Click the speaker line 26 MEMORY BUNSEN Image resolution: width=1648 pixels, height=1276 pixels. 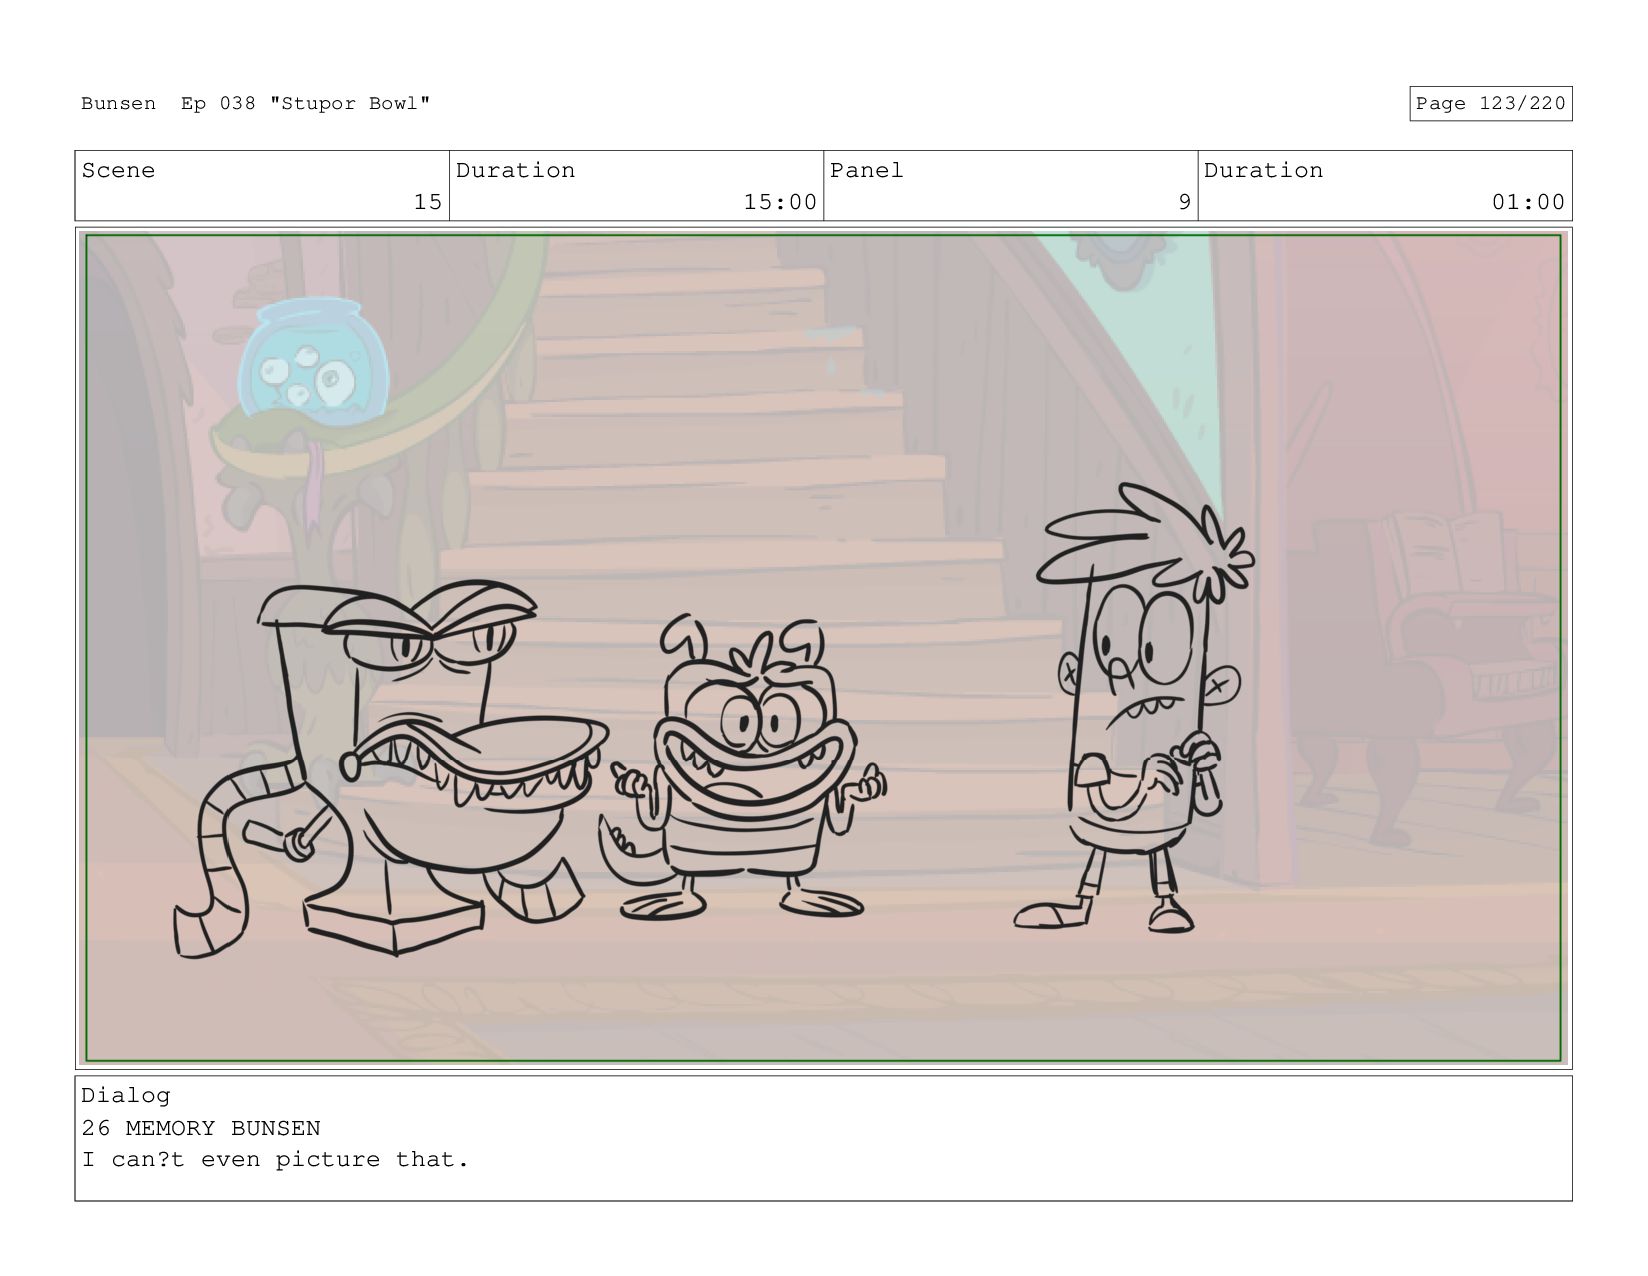tap(201, 1129)
